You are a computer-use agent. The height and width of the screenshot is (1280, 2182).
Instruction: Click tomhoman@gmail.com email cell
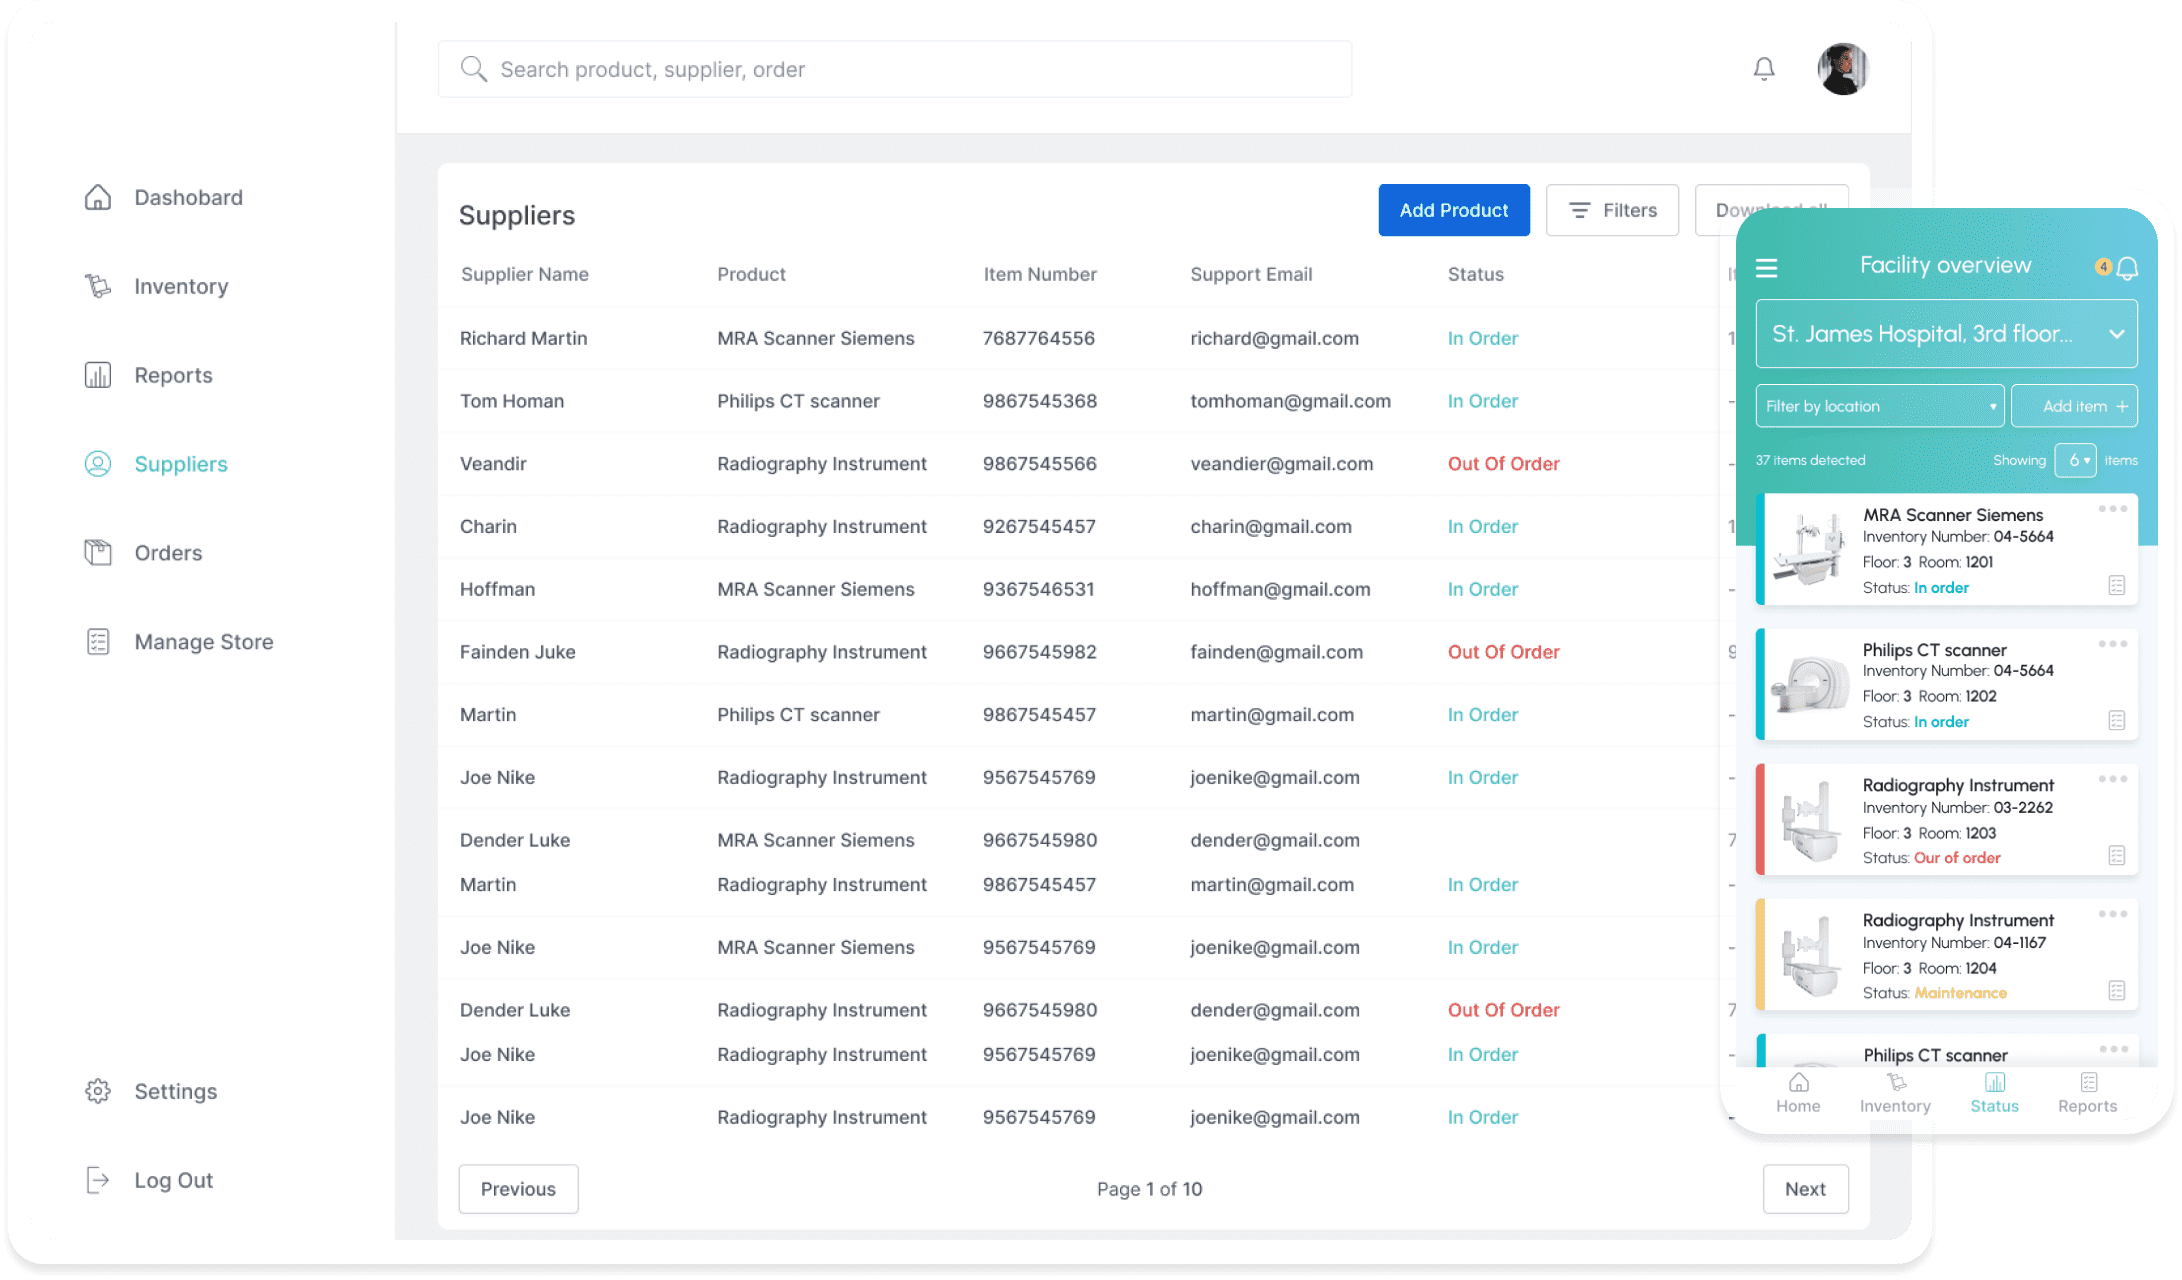[x=1290, y=401]
